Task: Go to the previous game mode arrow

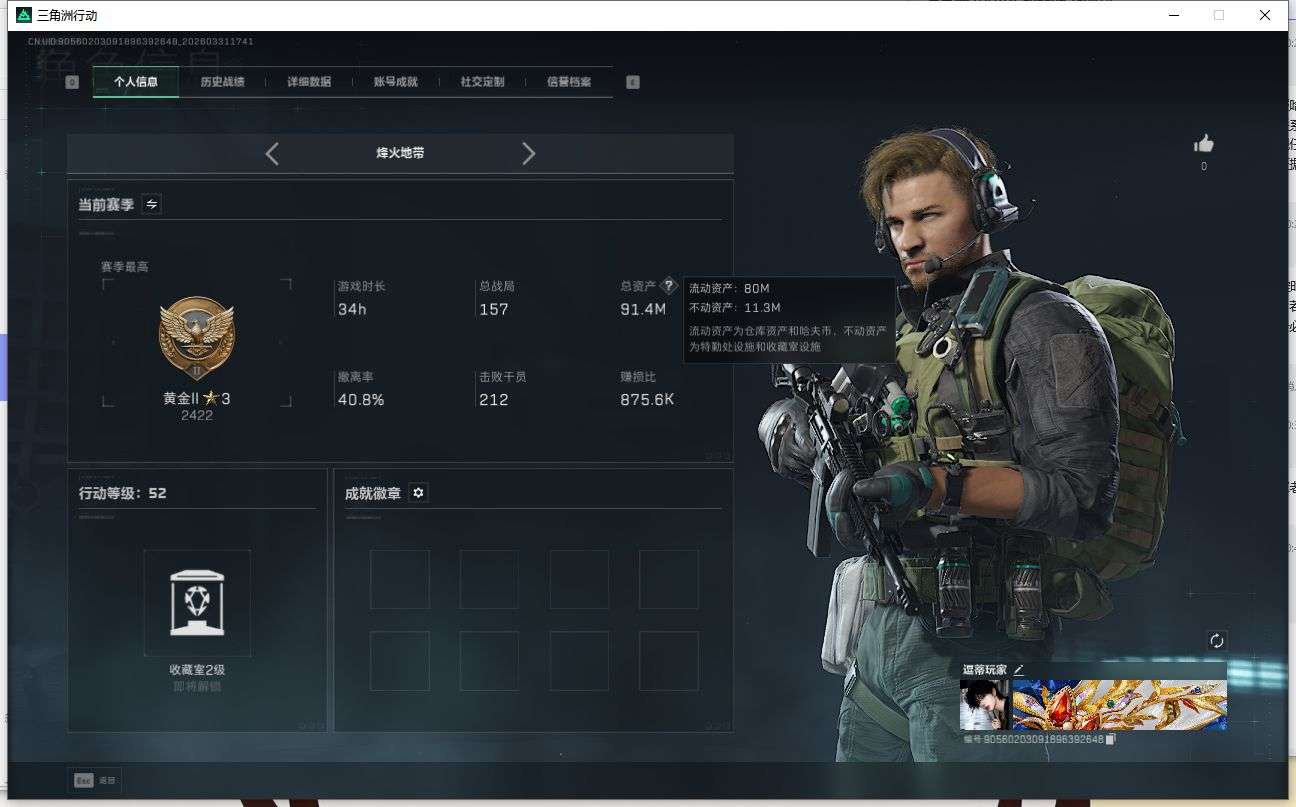Action: click(x=272, y=153)
